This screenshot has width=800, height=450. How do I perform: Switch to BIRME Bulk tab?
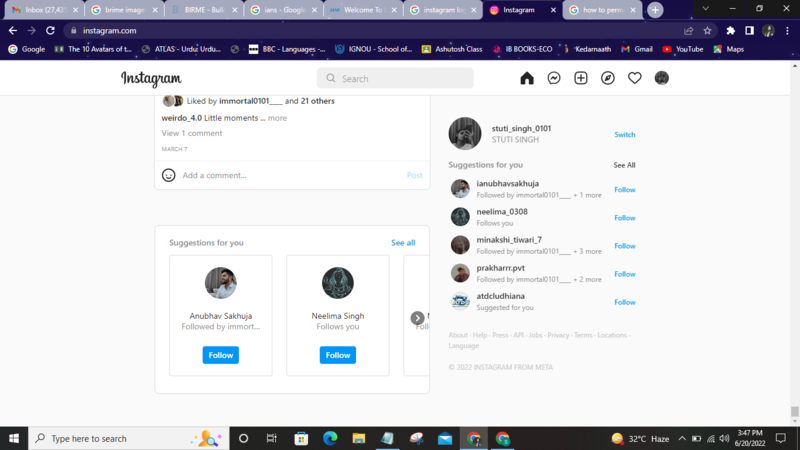pyautogui.click(x=204, y=10)
